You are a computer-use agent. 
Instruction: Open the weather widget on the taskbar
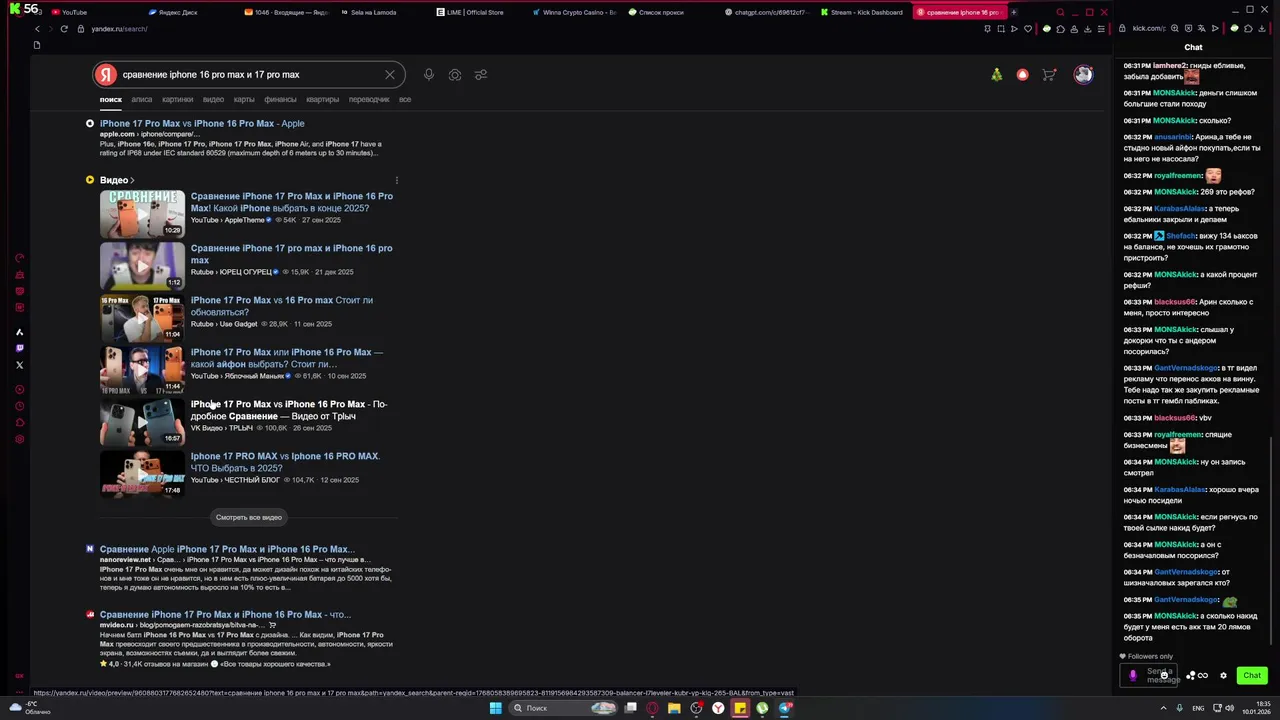tap(29, 708)
